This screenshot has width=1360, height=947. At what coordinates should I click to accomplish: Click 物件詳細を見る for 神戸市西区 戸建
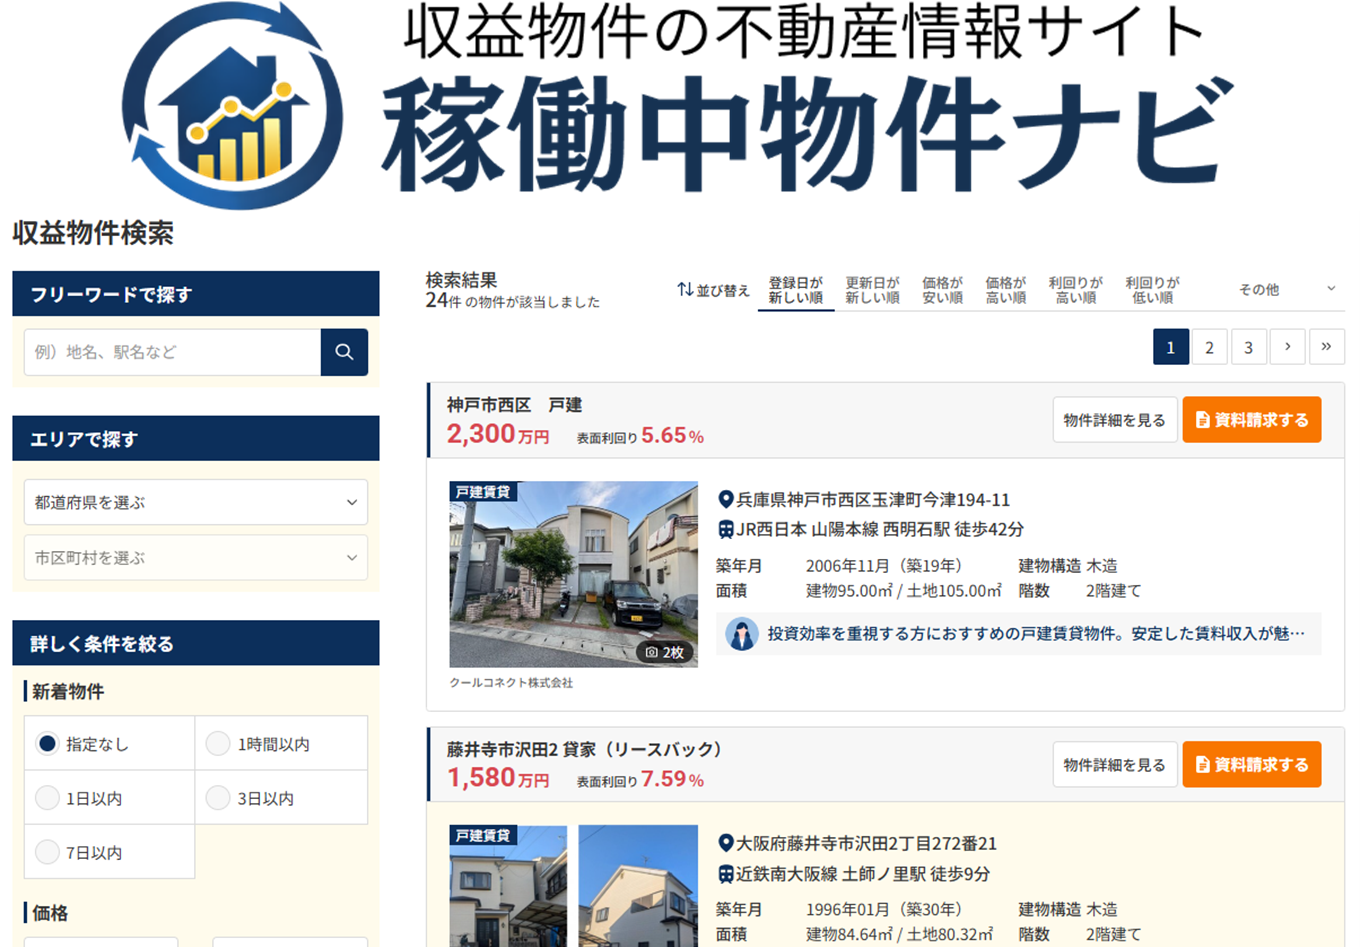pos(1114,420)
